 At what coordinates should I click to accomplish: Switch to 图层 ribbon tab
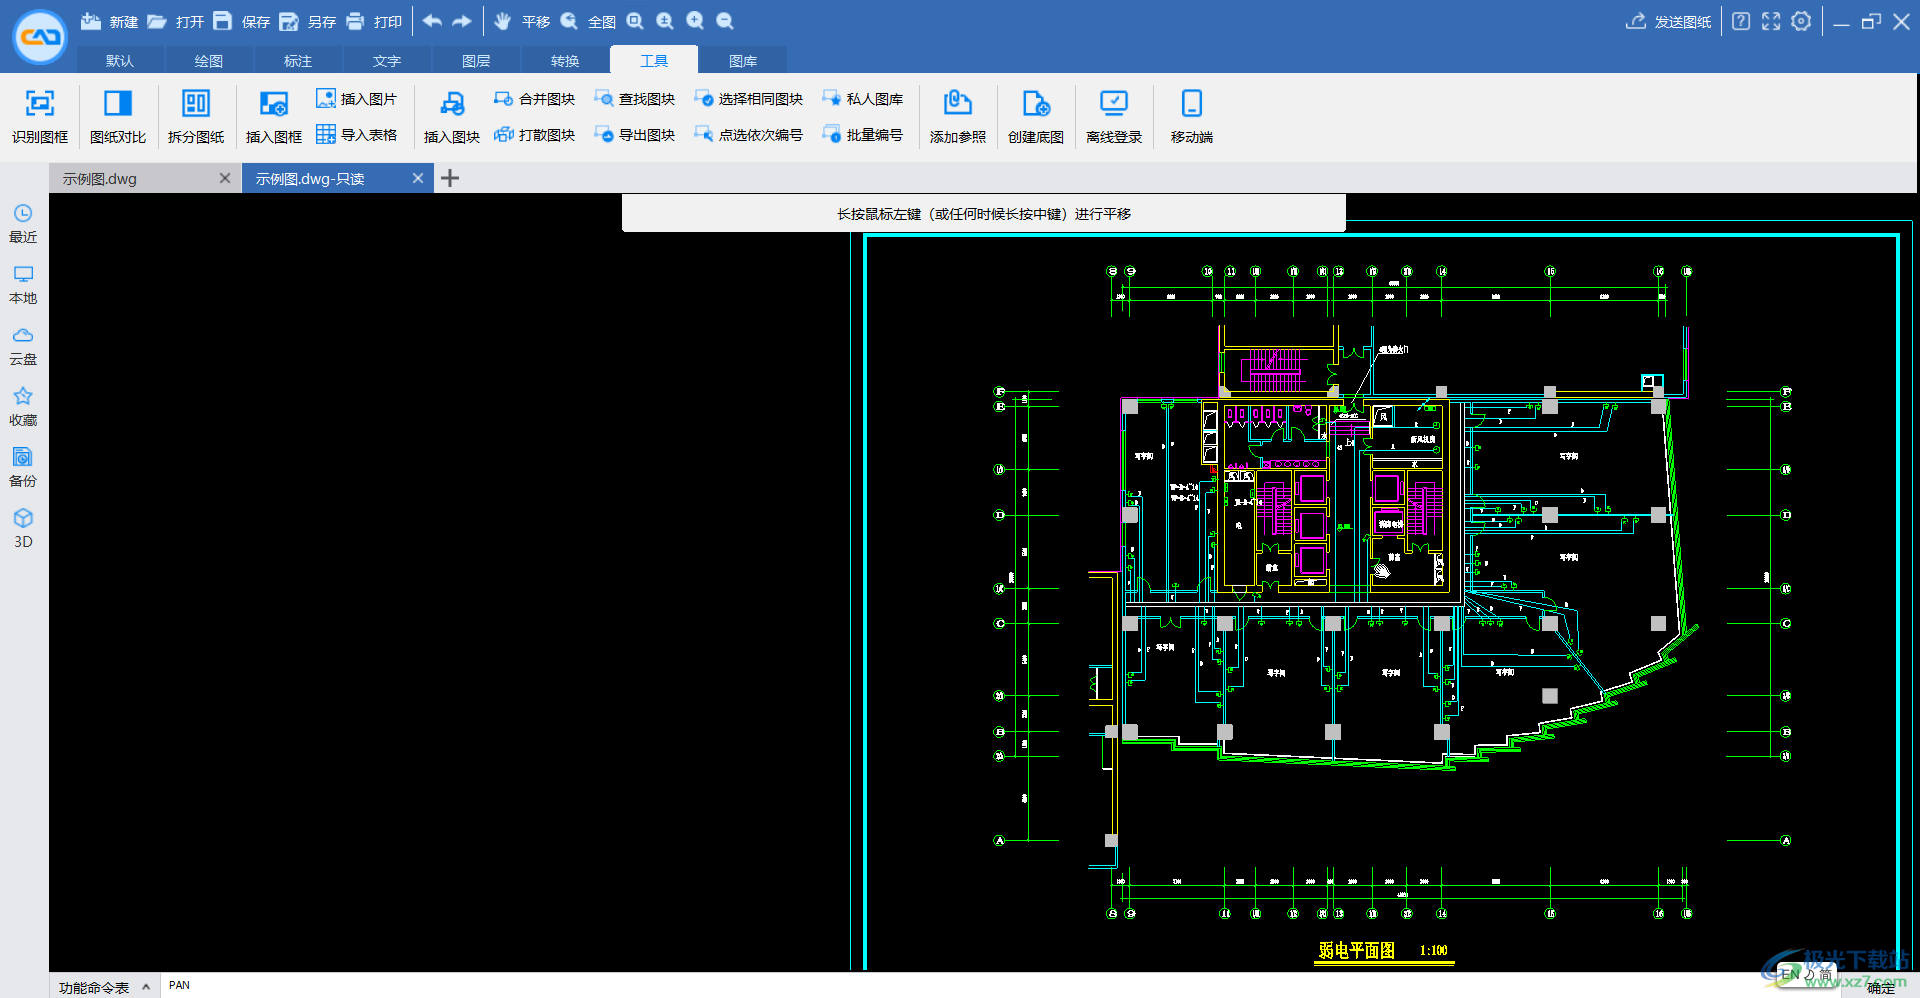476,60
